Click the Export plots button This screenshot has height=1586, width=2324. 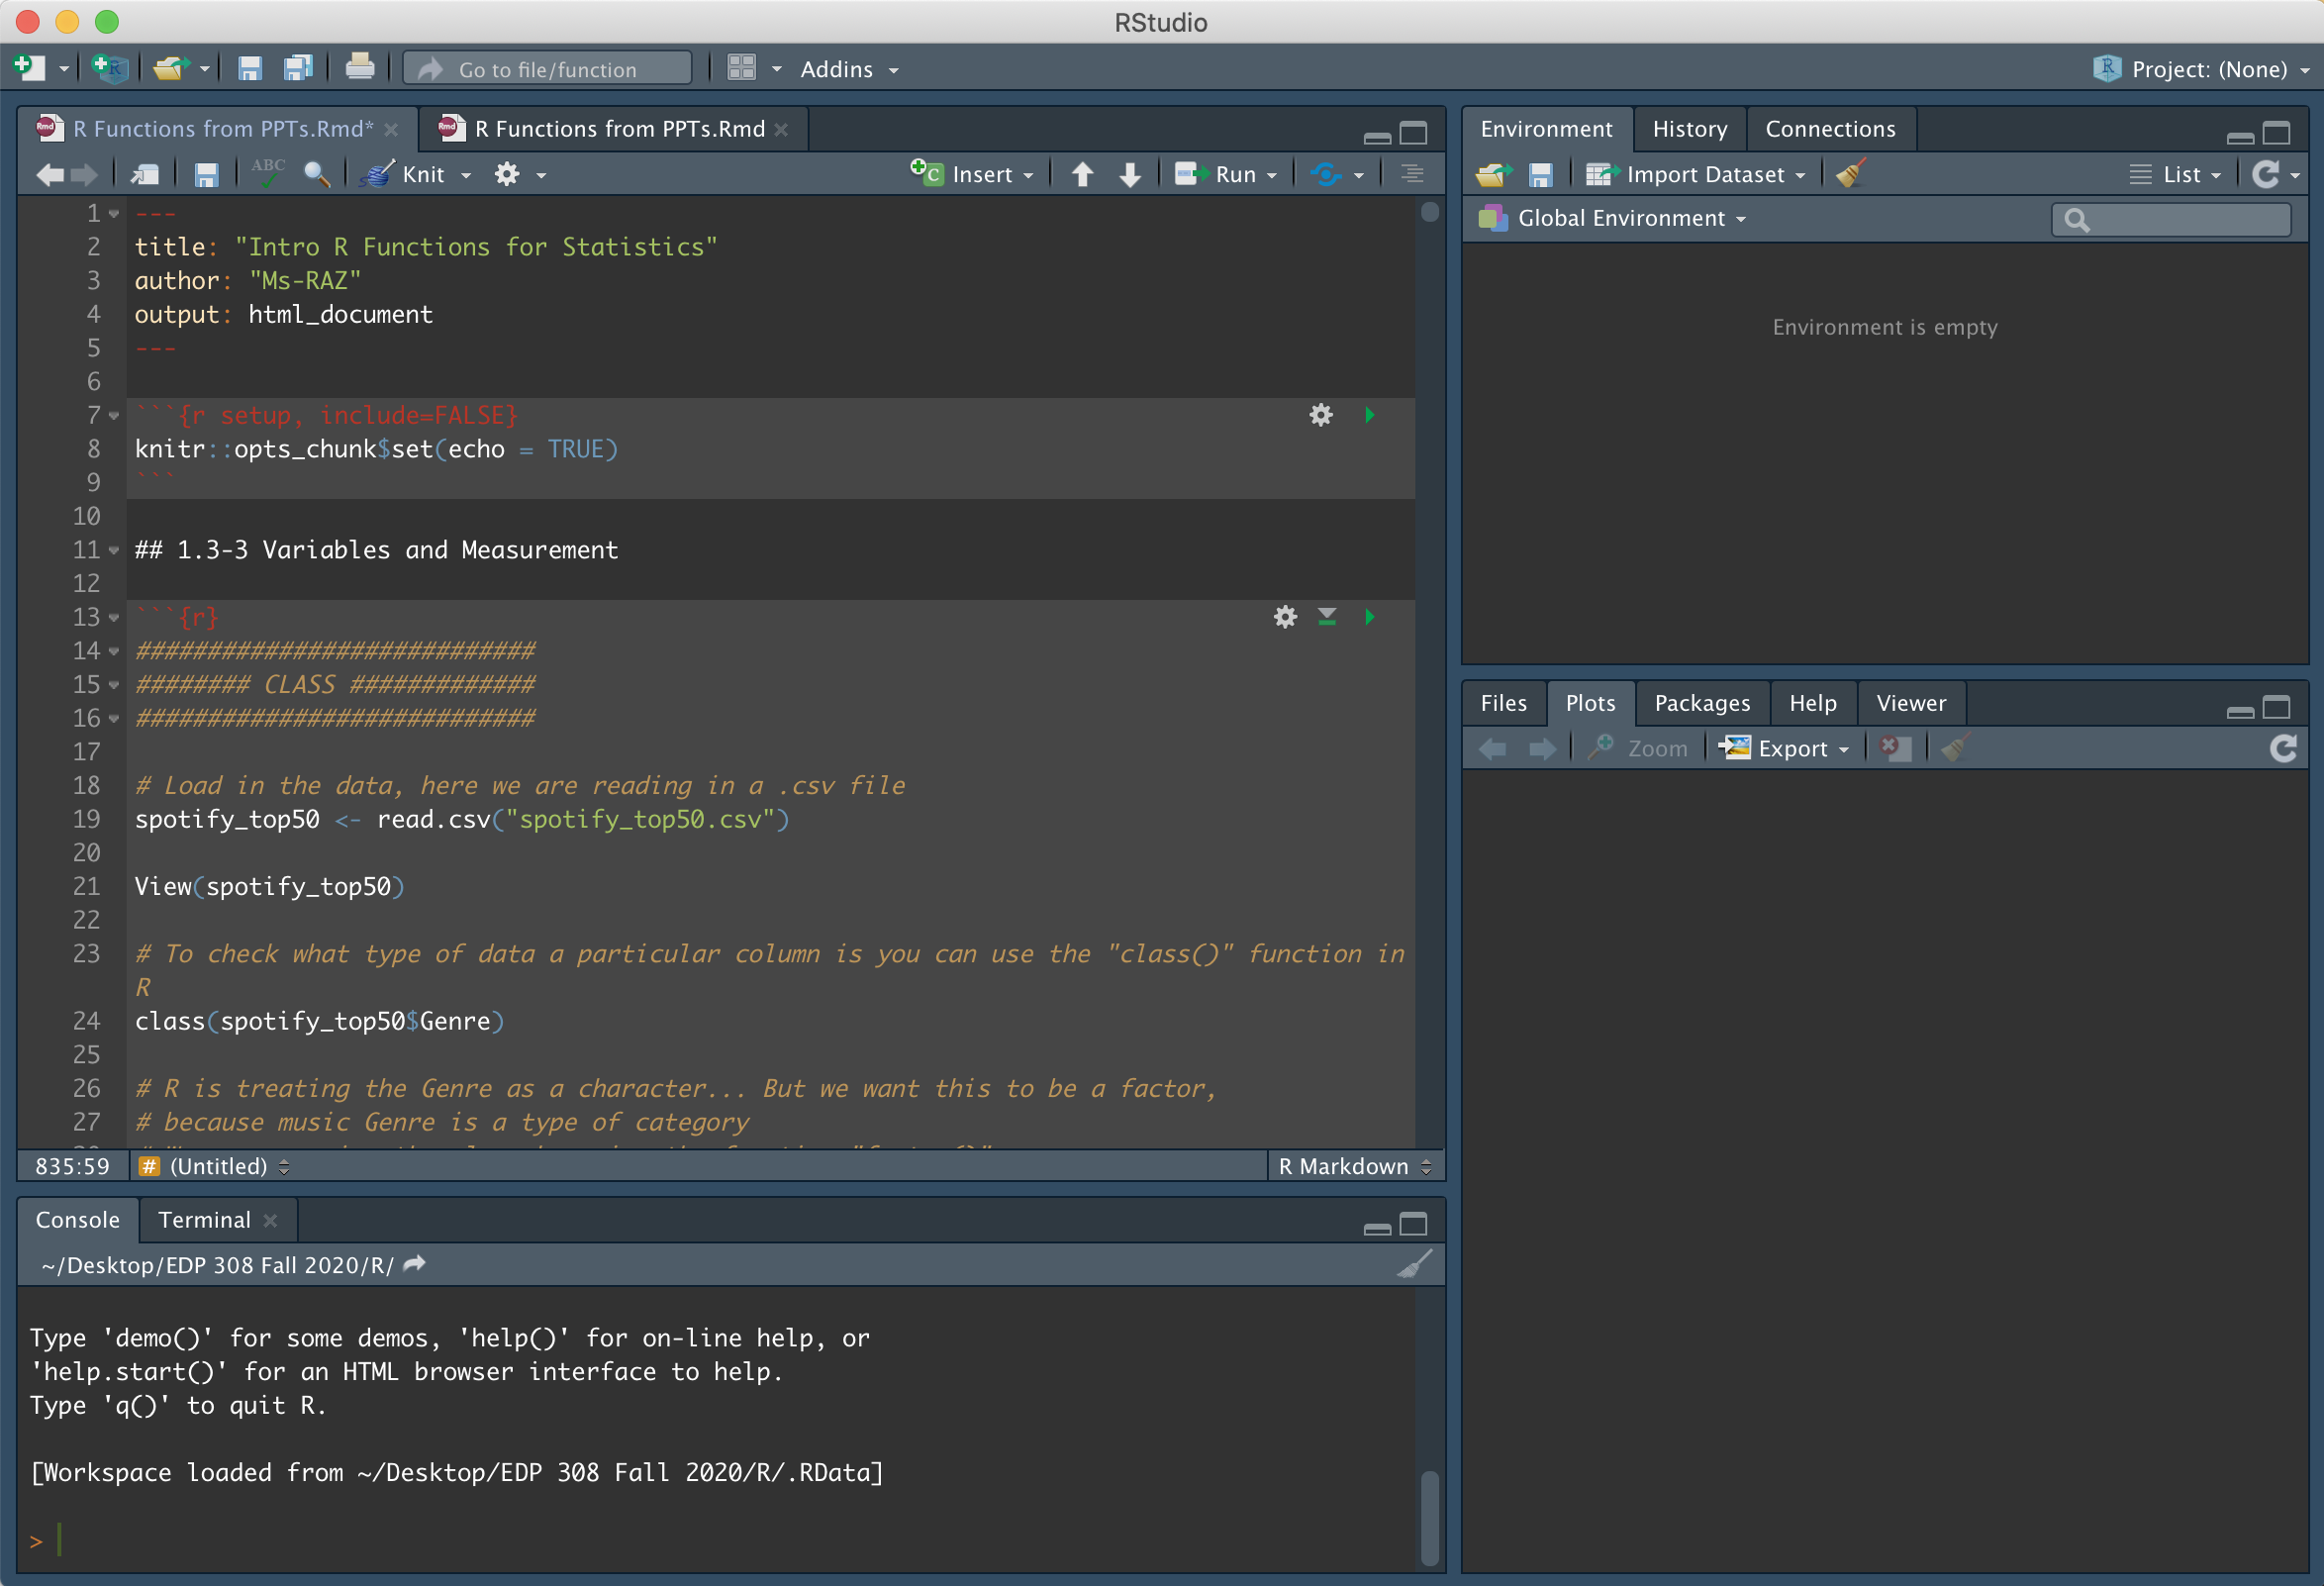[x=1791, y=748]
